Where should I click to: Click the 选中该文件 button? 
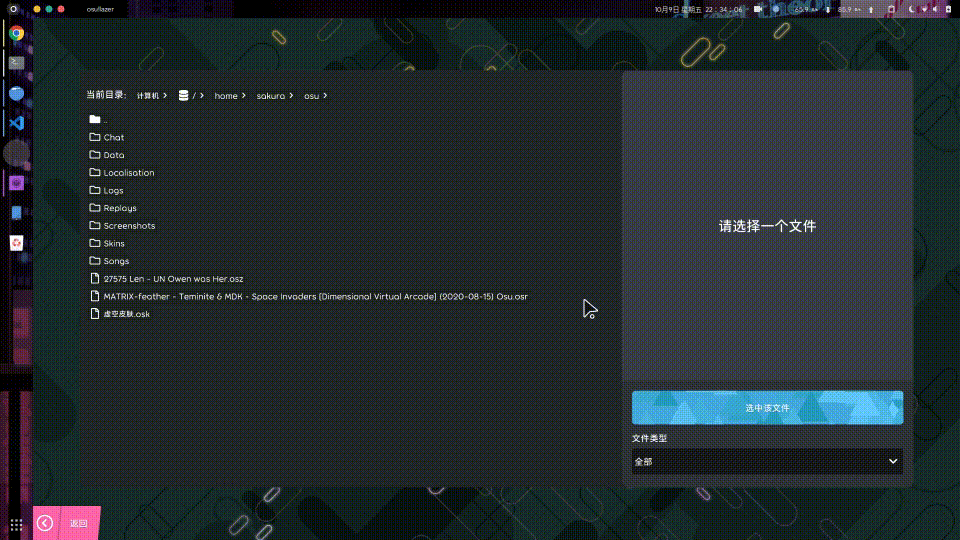[x=767, y=408]
